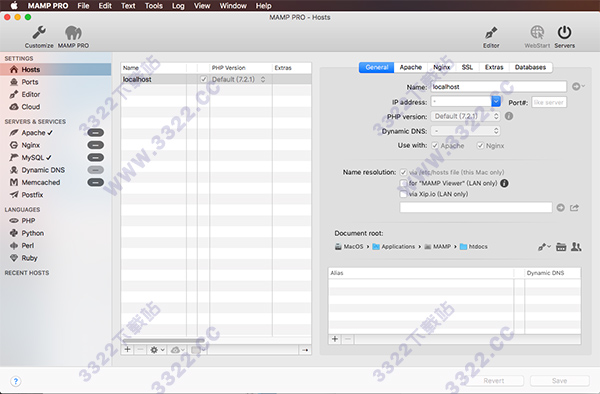Click the WebStart globe icon
600x394 pixels.
(537, 33)
